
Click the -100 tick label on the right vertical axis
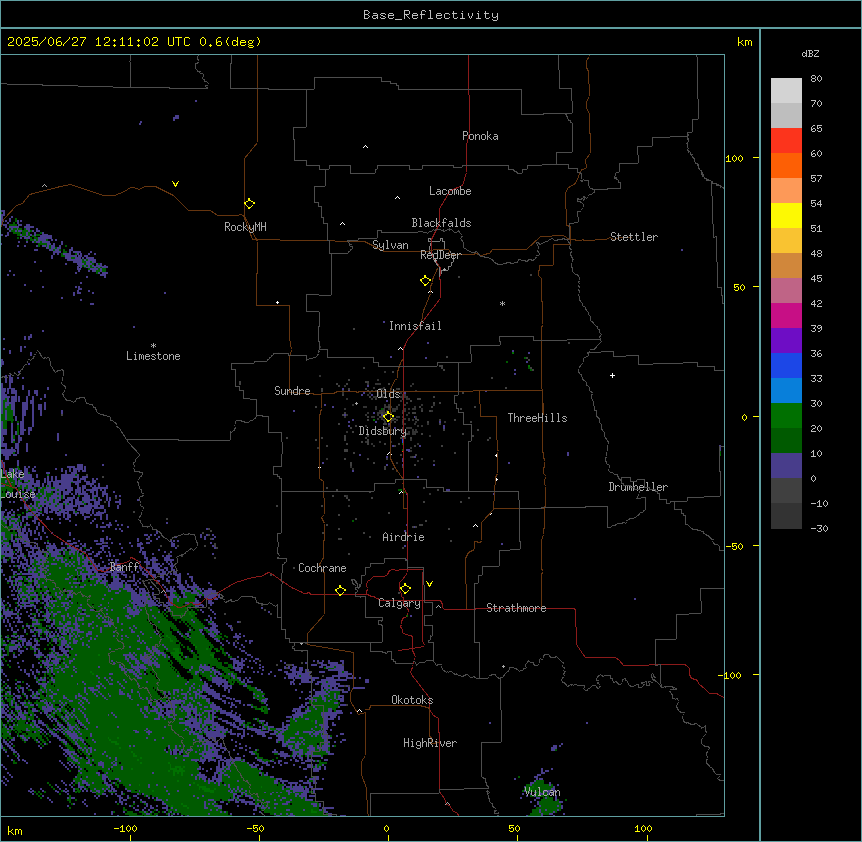click(731, 675)
